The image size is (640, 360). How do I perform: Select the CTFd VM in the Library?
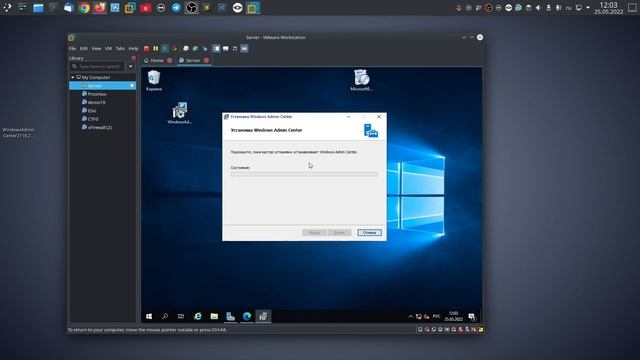93,119
